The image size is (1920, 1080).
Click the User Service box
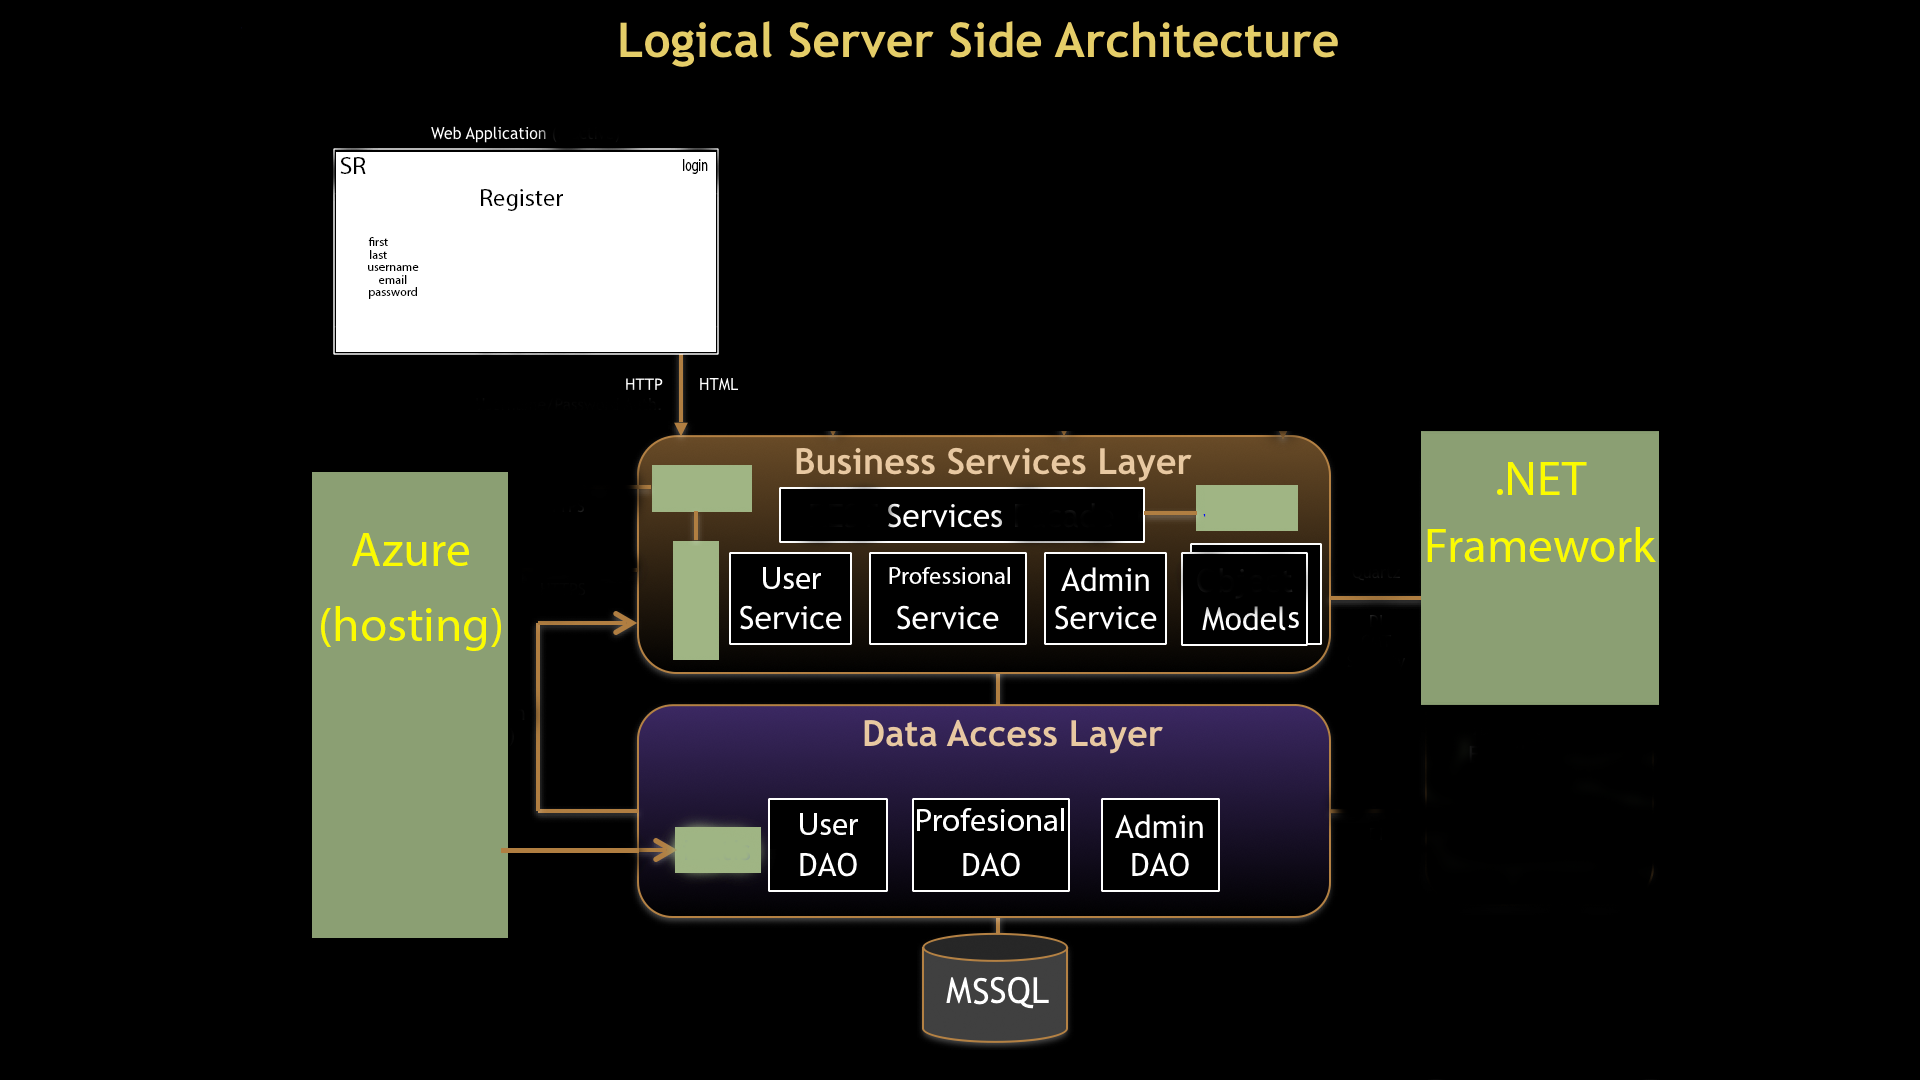[790, 598]
